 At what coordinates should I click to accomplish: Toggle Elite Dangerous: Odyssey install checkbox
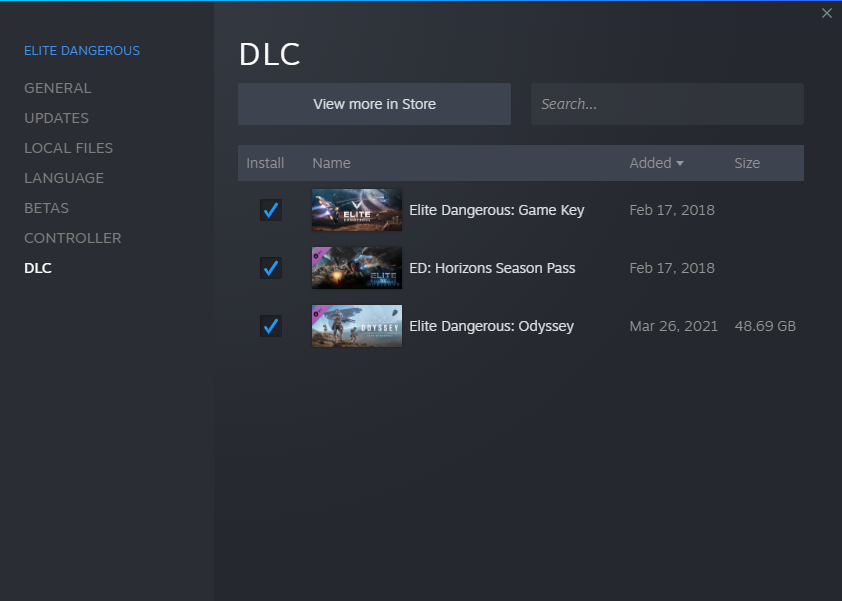tap(271, 326)
